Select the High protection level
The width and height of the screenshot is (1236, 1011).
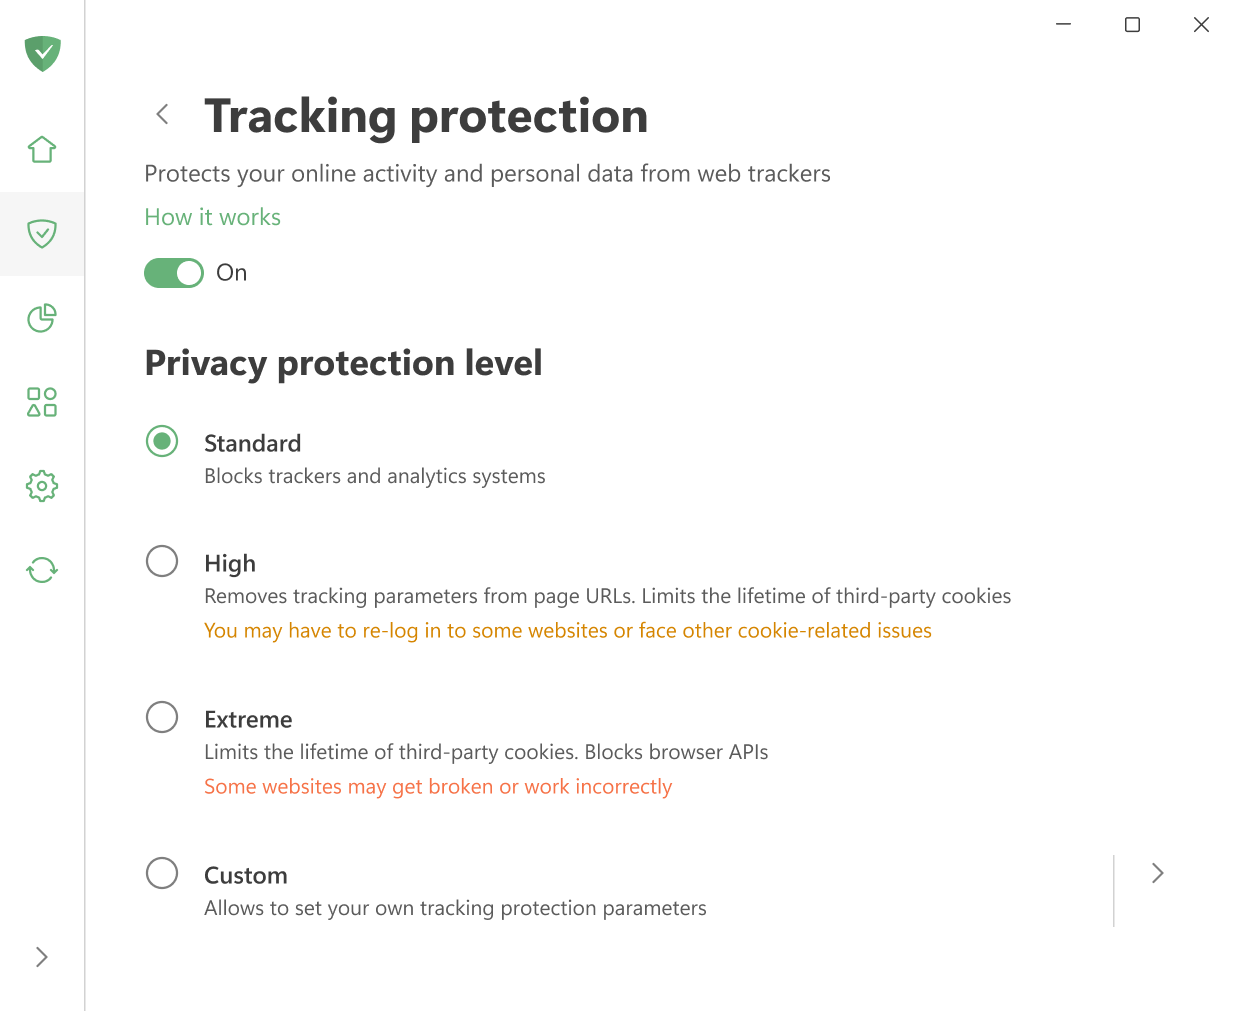point(162,561)
